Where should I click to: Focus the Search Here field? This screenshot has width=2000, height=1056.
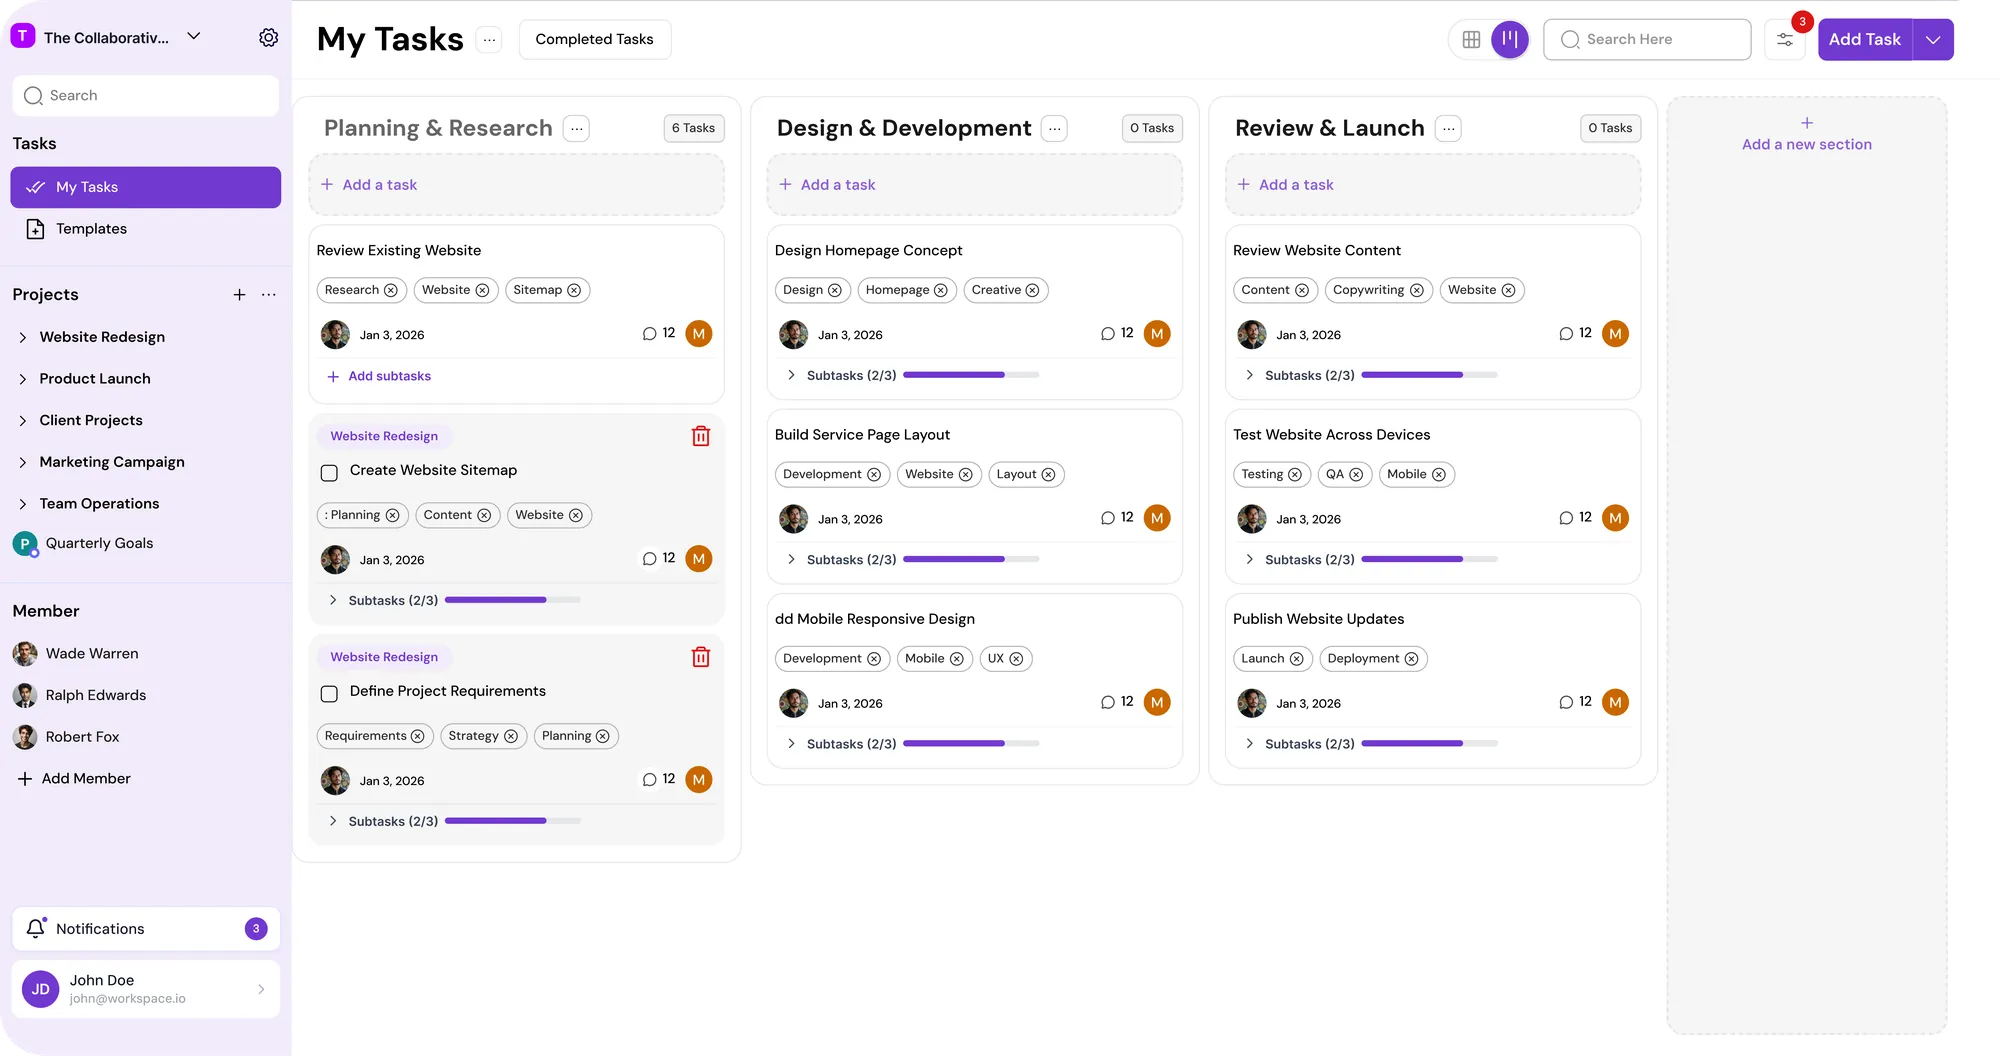(x=1647, y=39)
